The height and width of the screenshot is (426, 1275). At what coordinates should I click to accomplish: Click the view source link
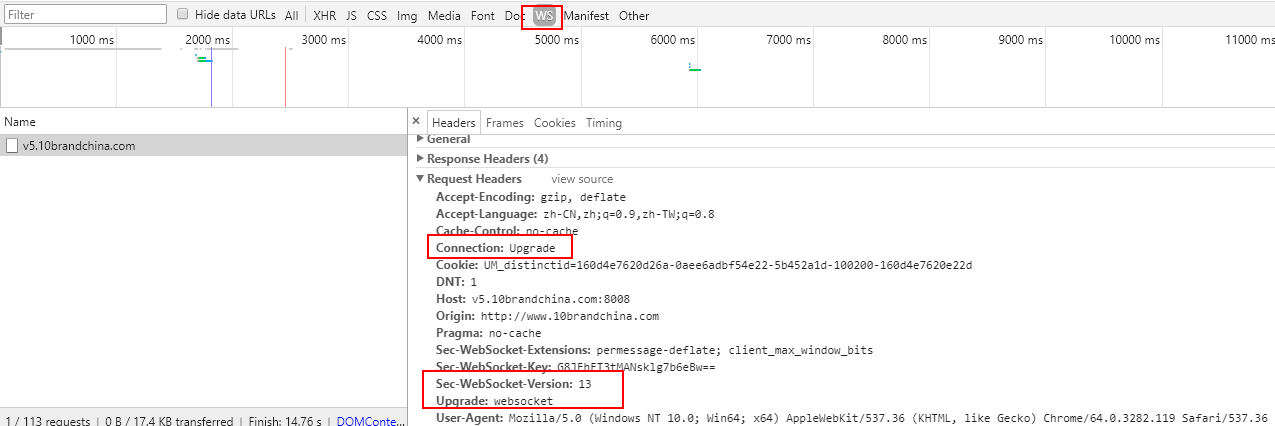(582, 179)
